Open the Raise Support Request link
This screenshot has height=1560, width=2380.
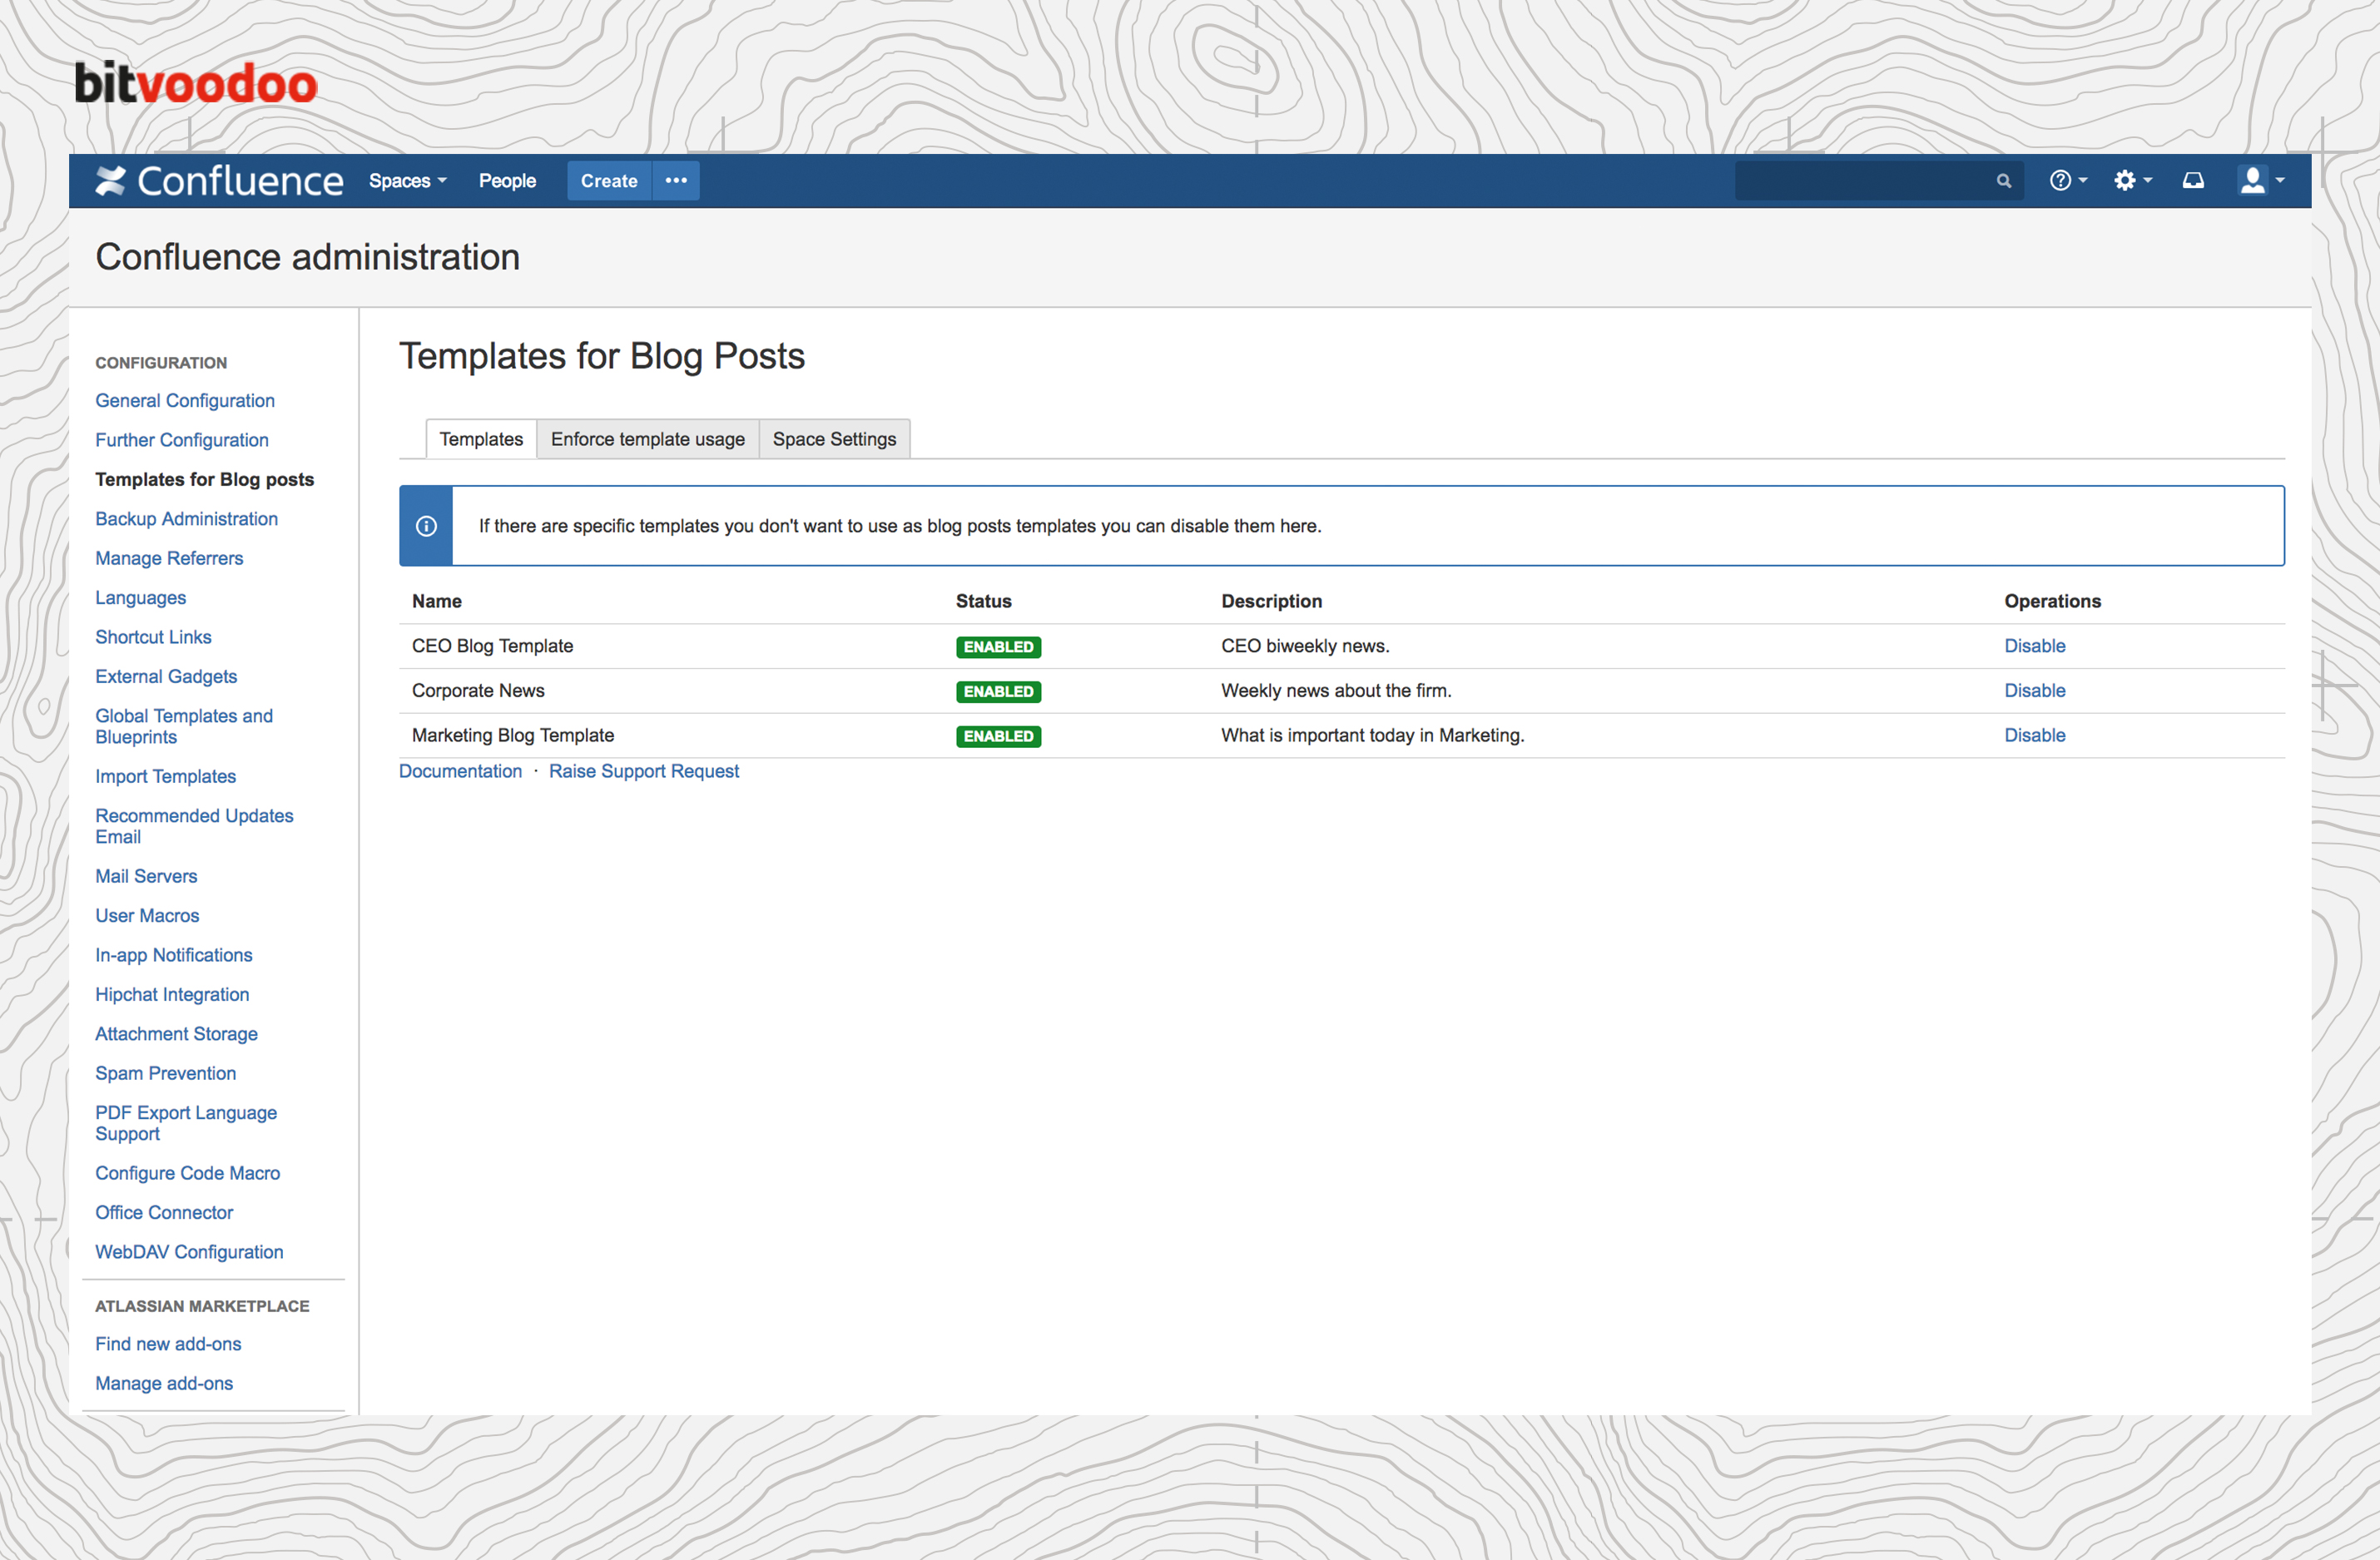click(643, 771)
